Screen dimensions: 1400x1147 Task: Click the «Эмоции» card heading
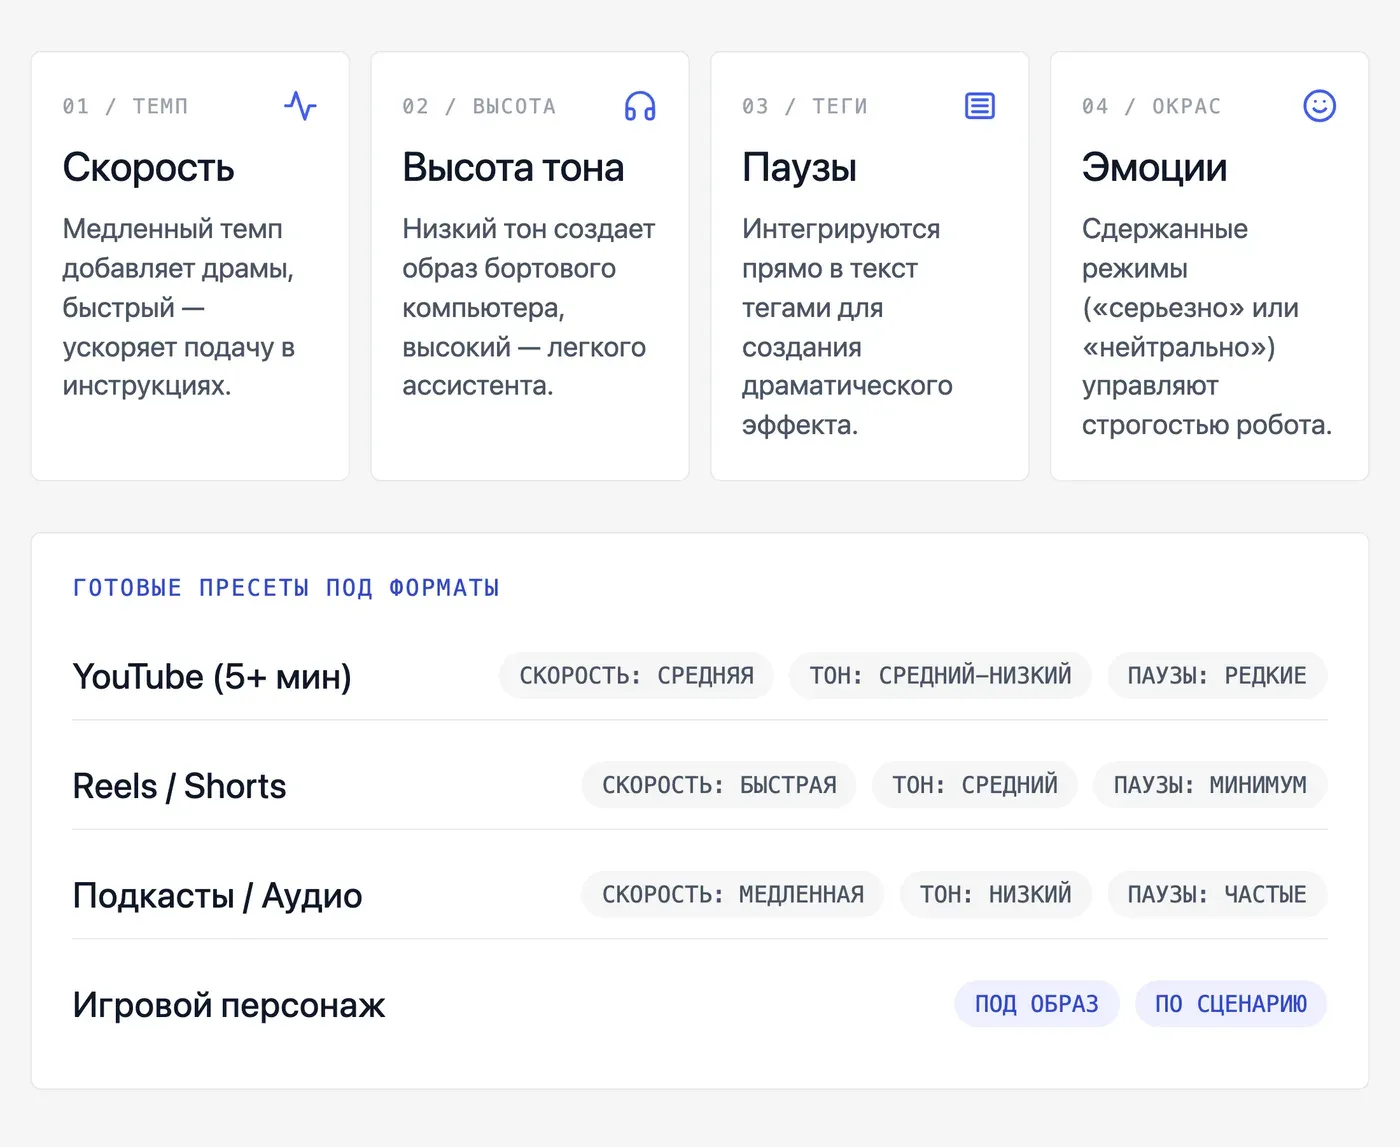click(x=1154, y=168)
